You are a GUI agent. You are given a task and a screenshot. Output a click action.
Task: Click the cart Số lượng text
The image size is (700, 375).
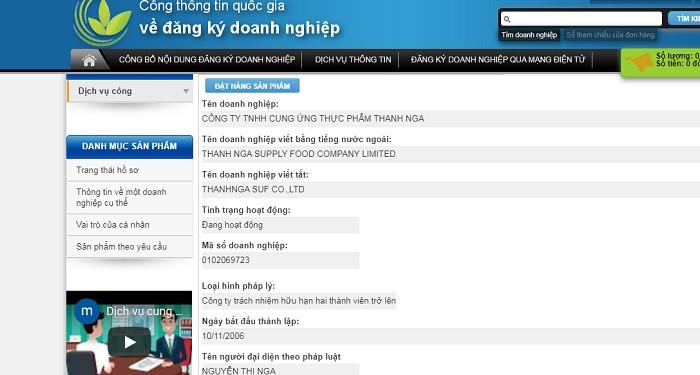click(678, 56)
